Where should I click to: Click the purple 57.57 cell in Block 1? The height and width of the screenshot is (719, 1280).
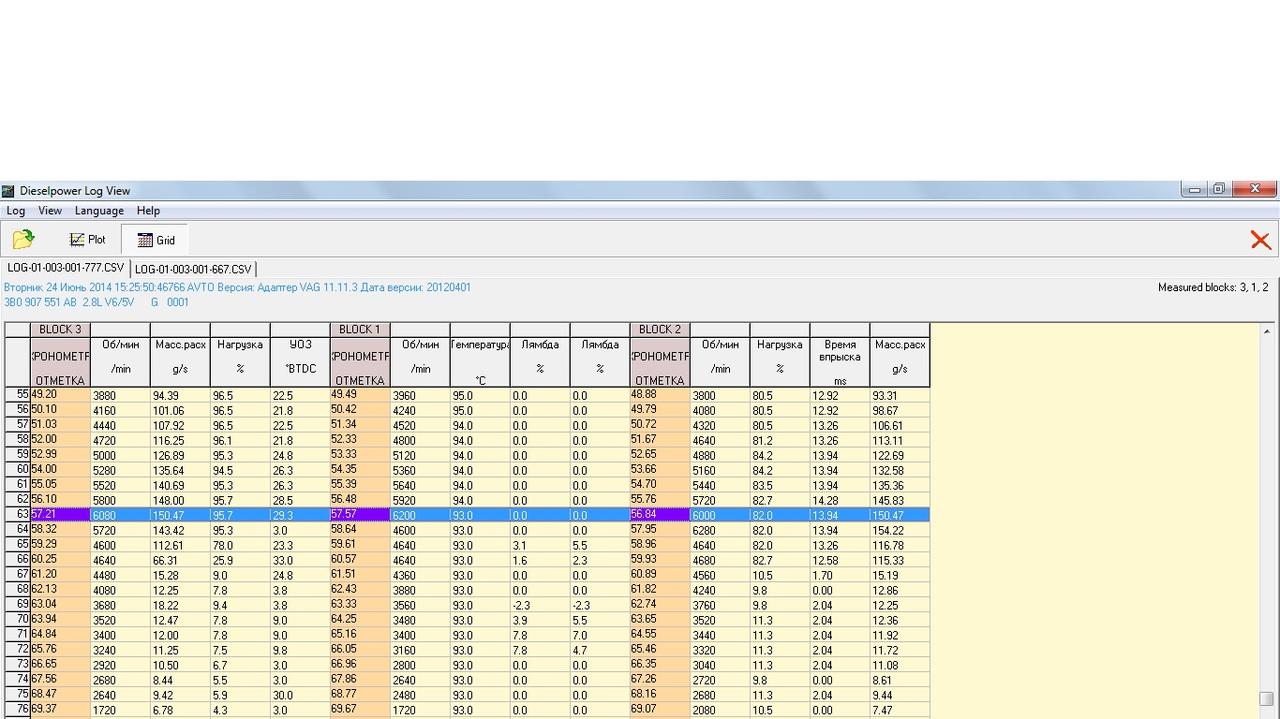[359, 514]
